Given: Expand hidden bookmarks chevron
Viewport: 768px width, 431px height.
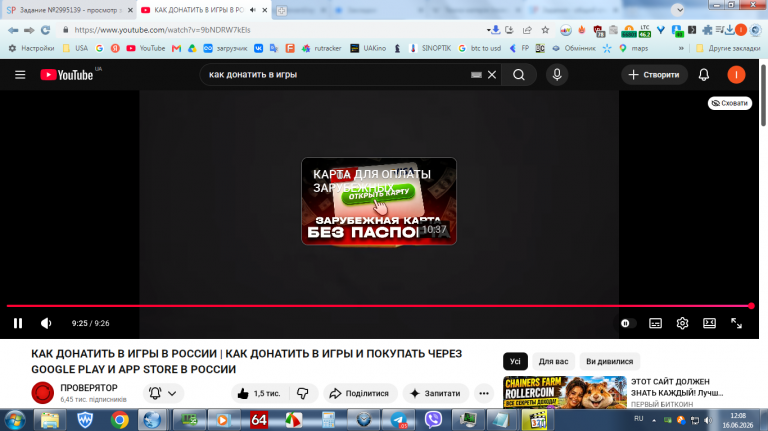Looking at the screenshot, I should click(681, 48).
